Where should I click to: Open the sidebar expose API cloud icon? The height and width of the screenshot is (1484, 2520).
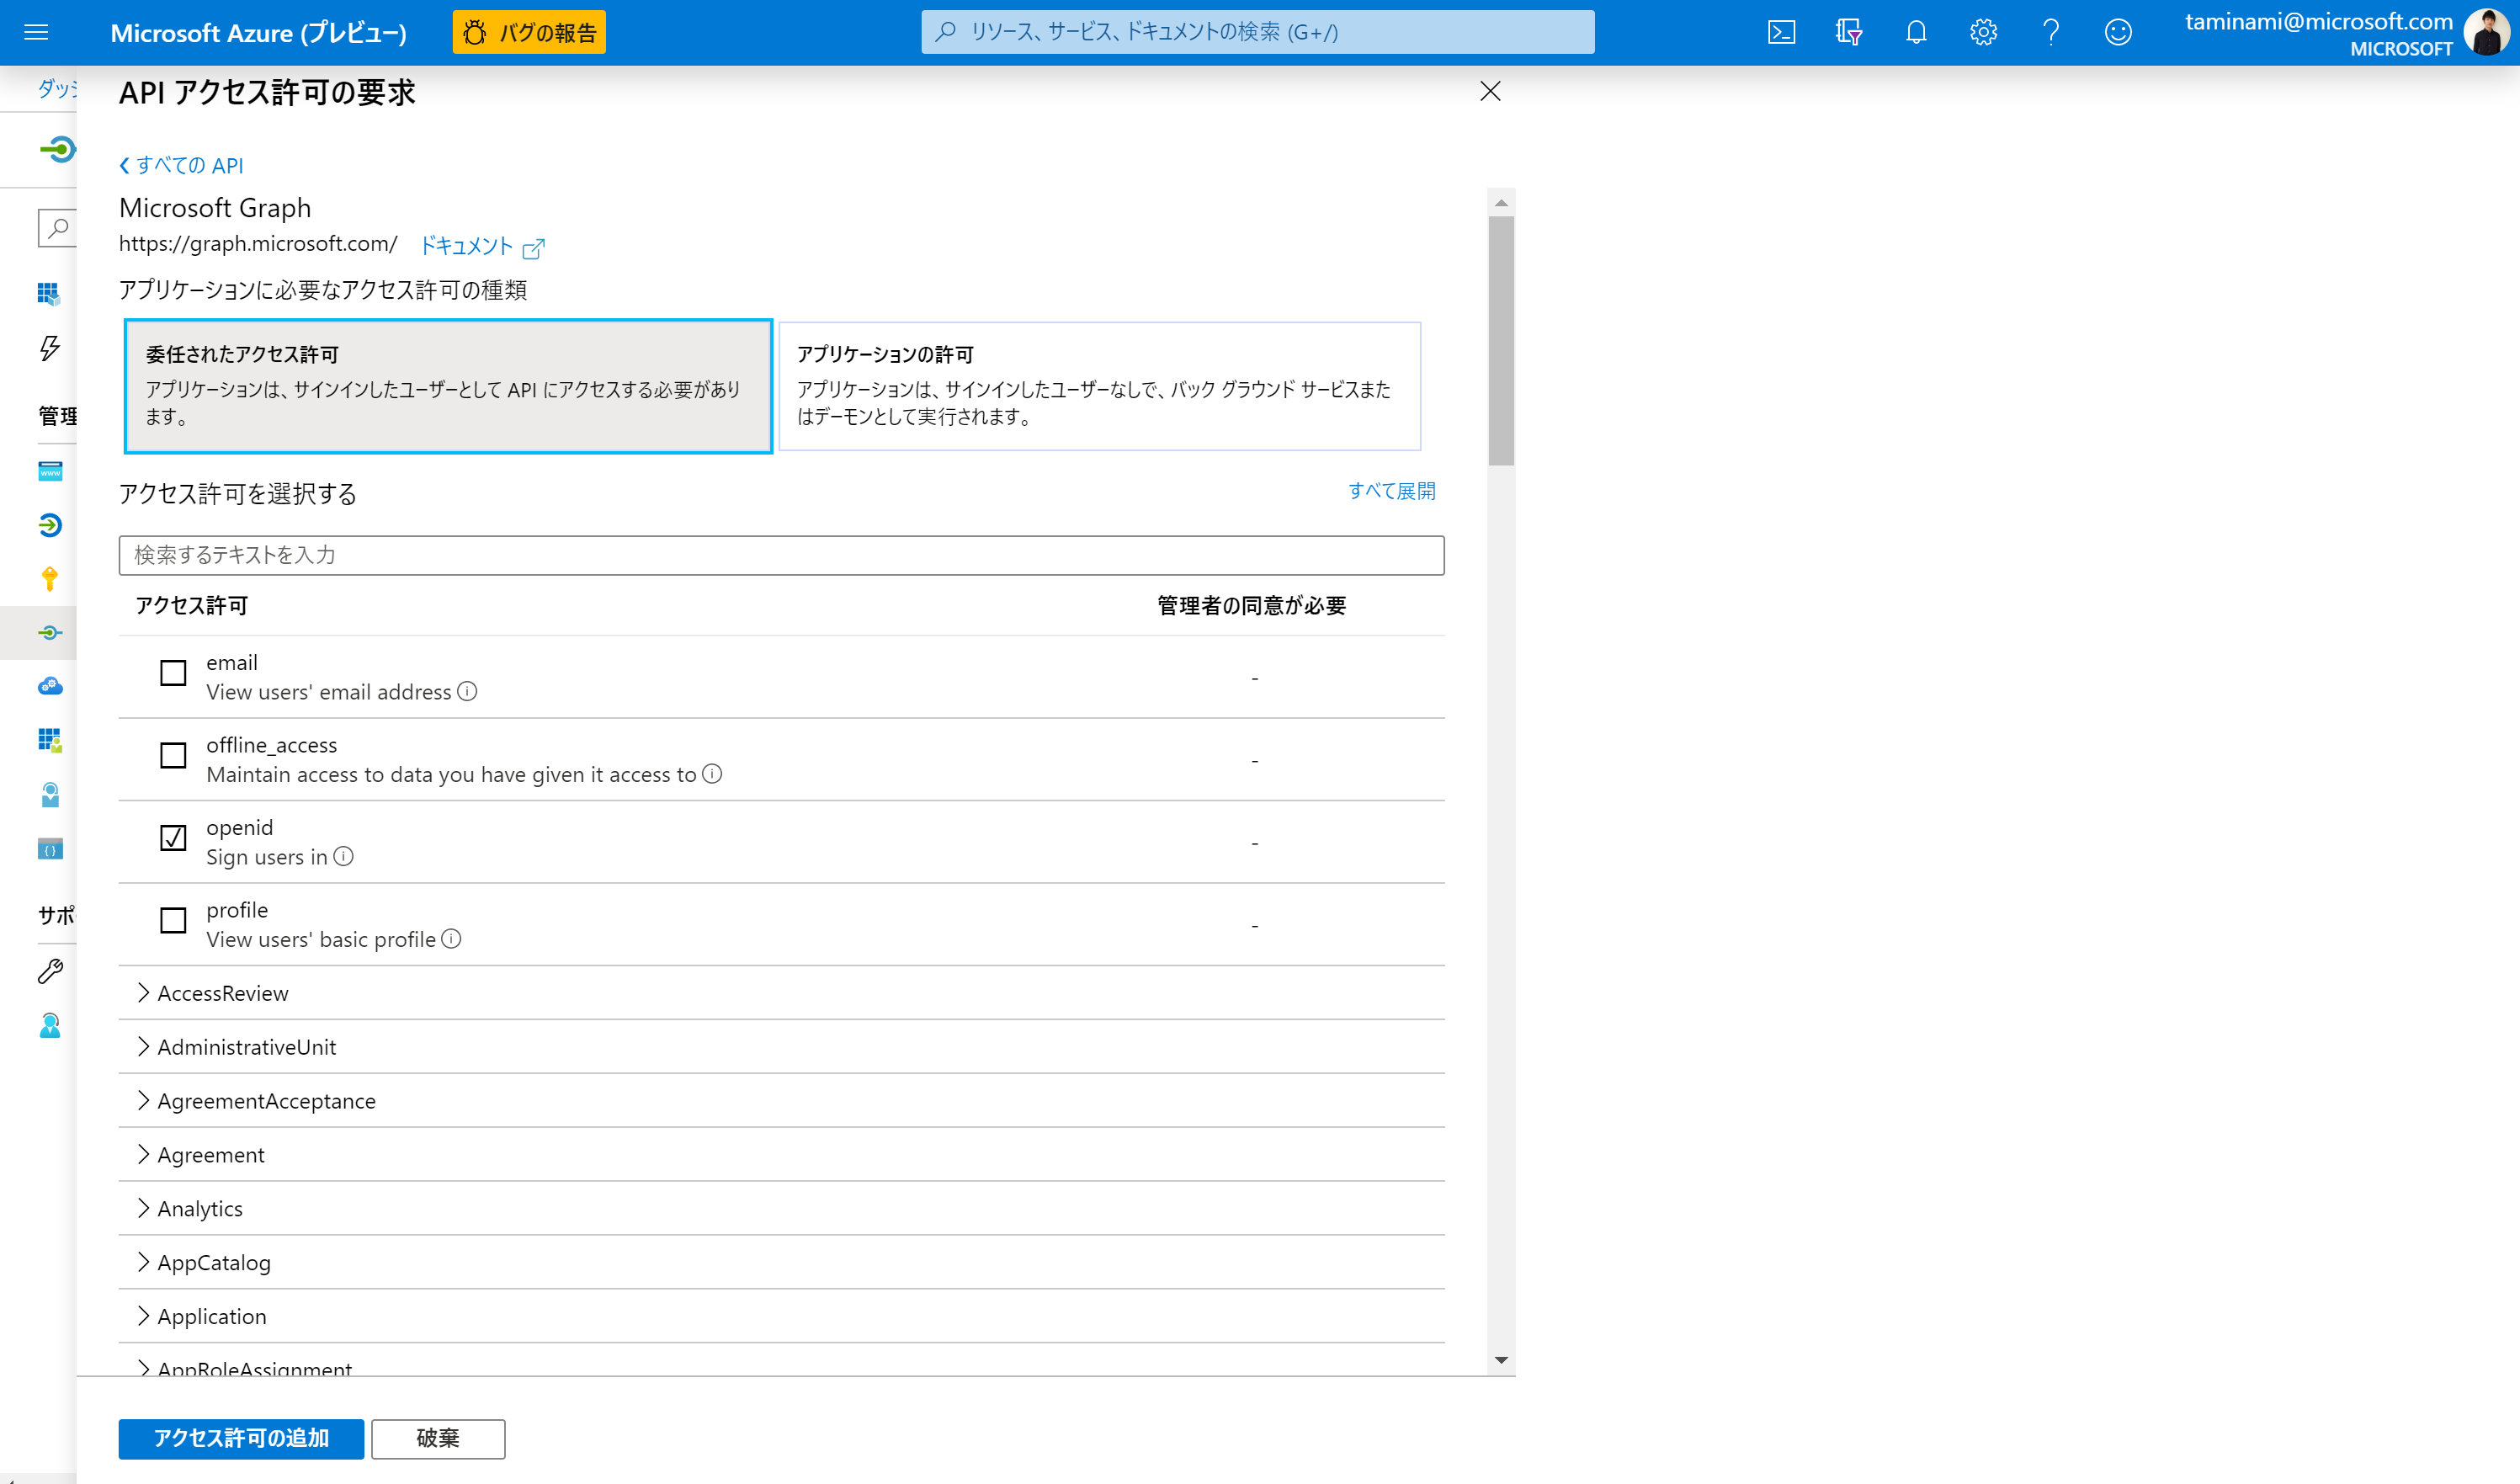(50, 686)
